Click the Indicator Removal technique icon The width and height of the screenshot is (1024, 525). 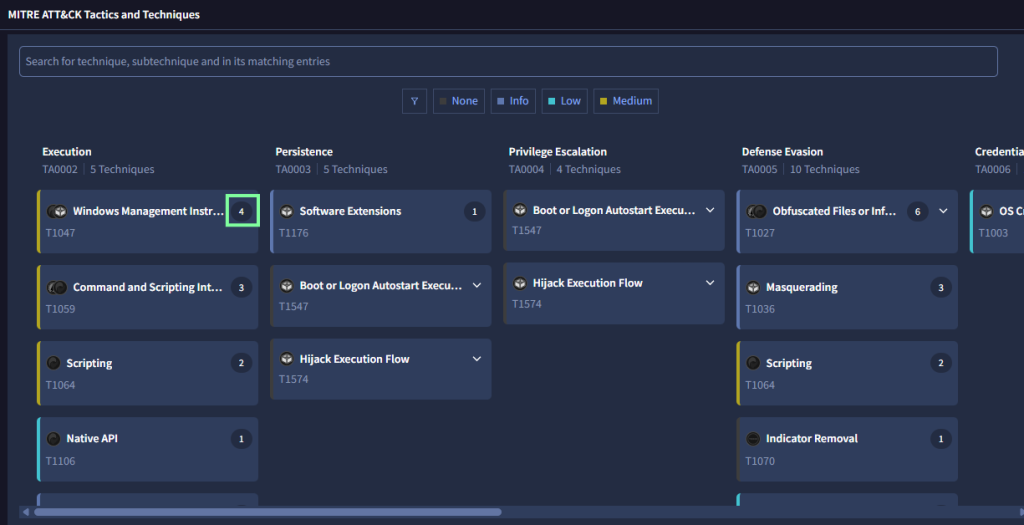(x=753, y=439)
